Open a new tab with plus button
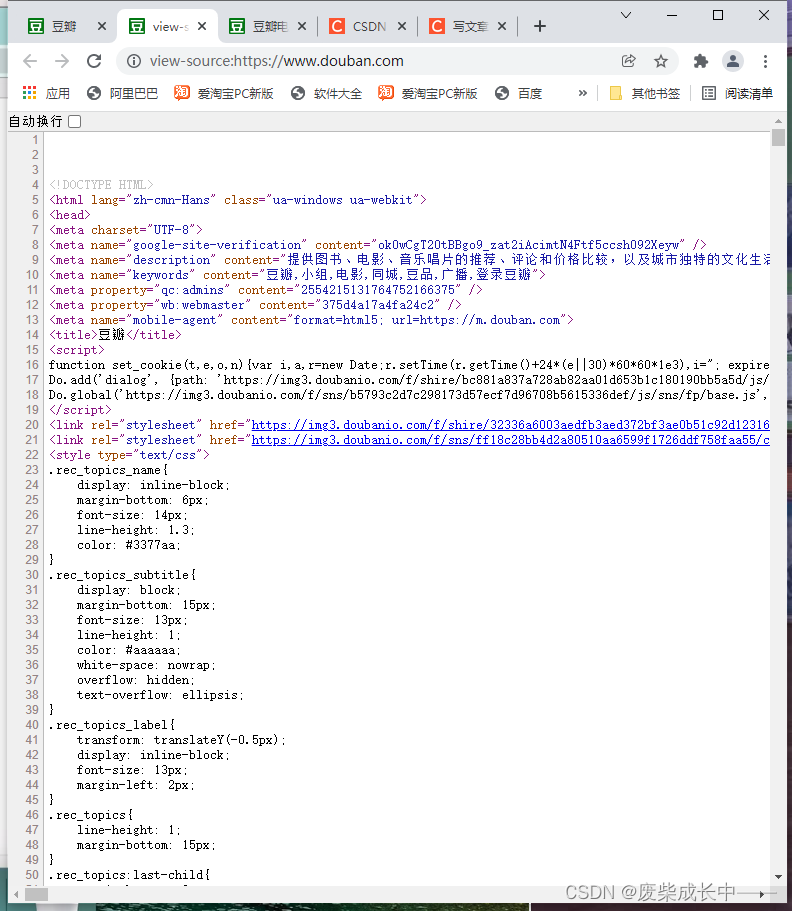Screen dimensions: 792x911 point(540,26)
